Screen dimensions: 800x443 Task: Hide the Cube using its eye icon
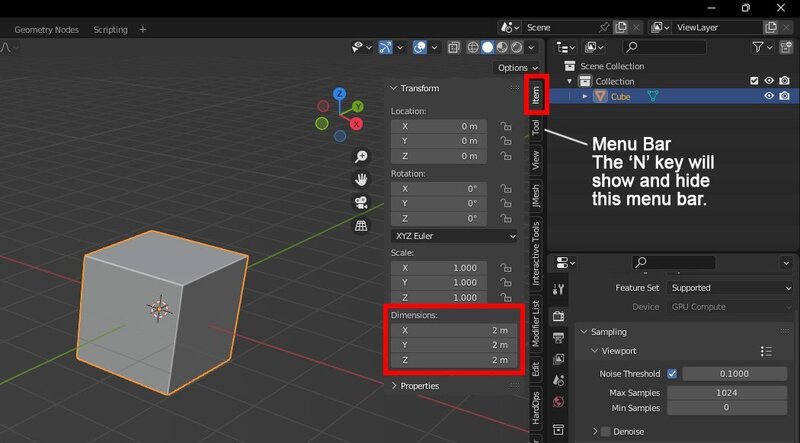[x=769, y=96]
